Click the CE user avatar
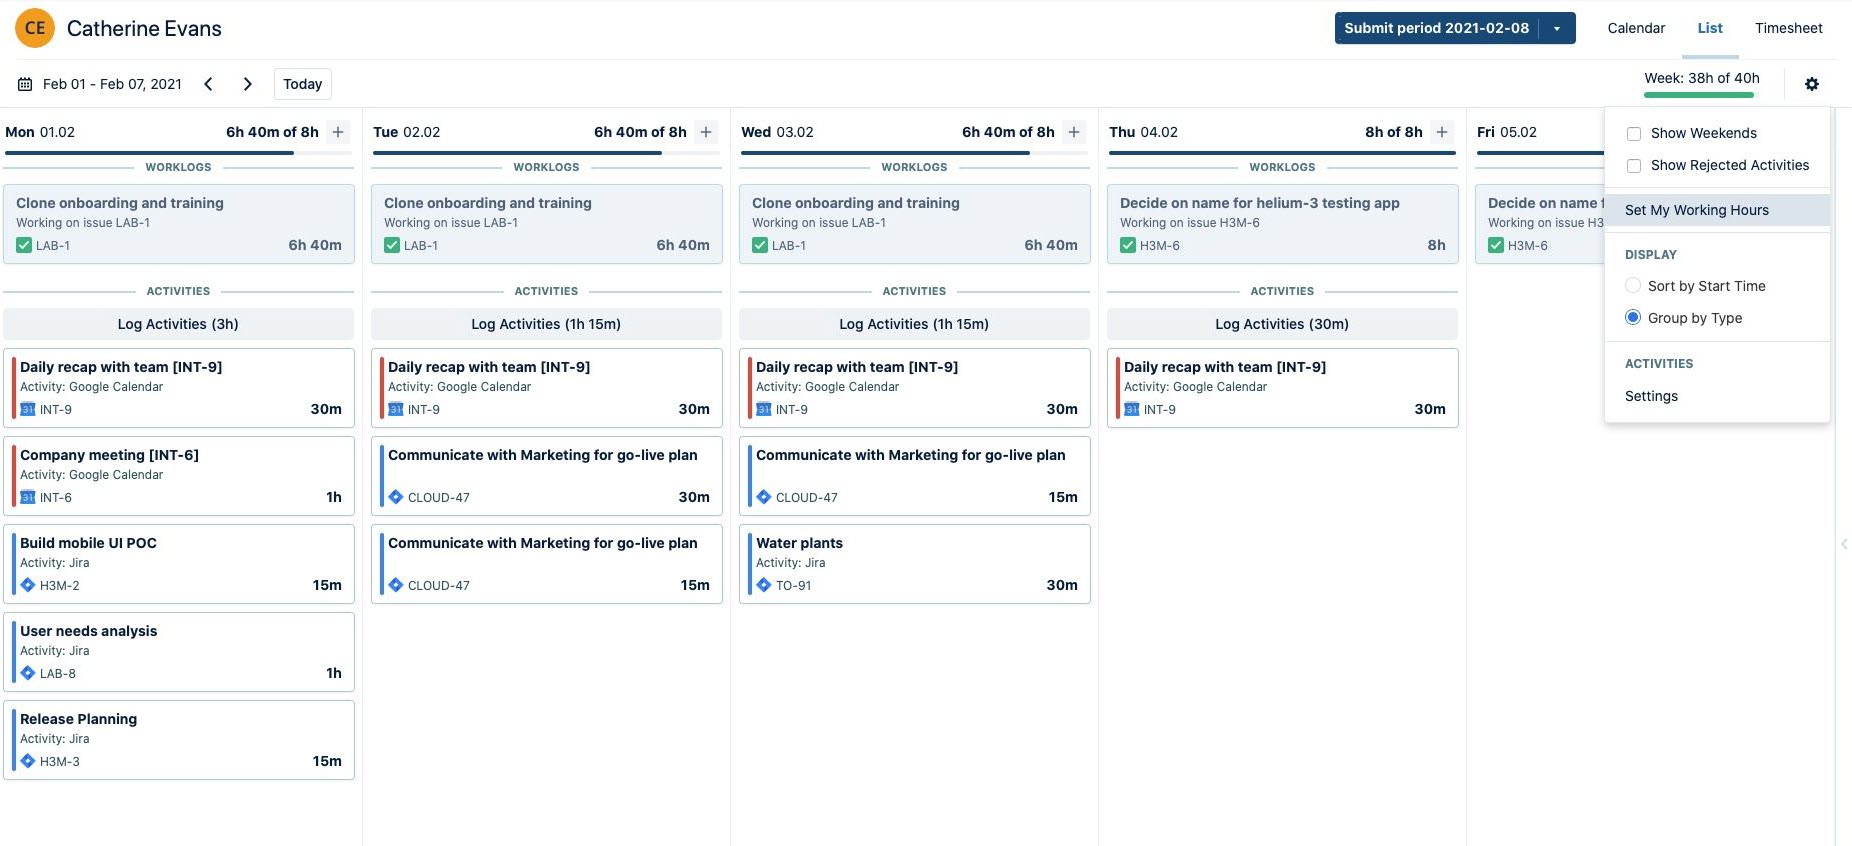Viewport: 1852px width, 846px height. 35,28
